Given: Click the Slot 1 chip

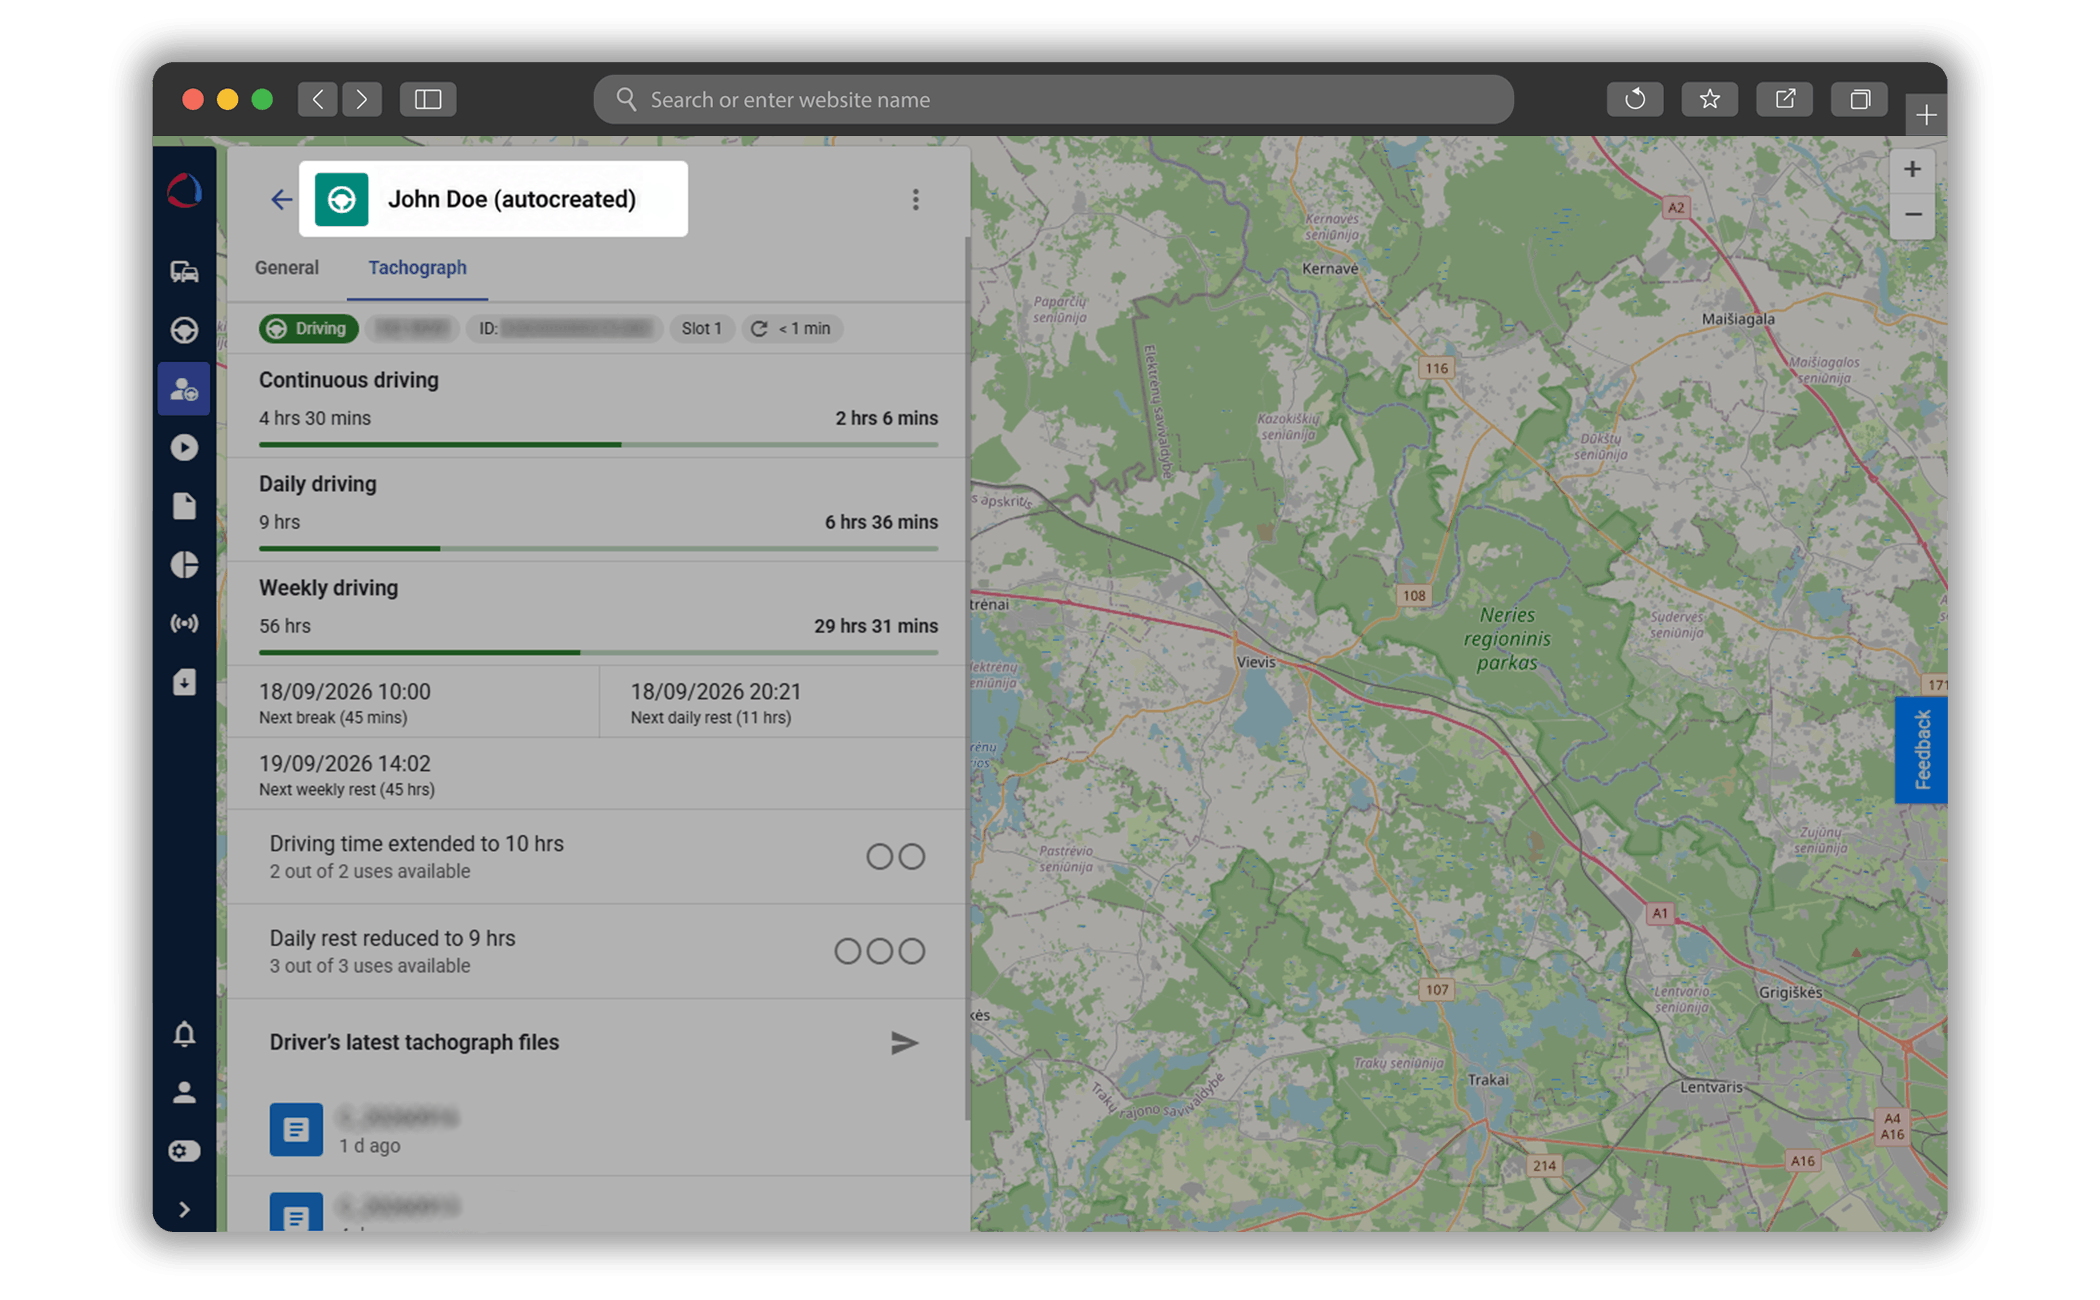Looking at the screenshot, I should click(x=702, y=328).
